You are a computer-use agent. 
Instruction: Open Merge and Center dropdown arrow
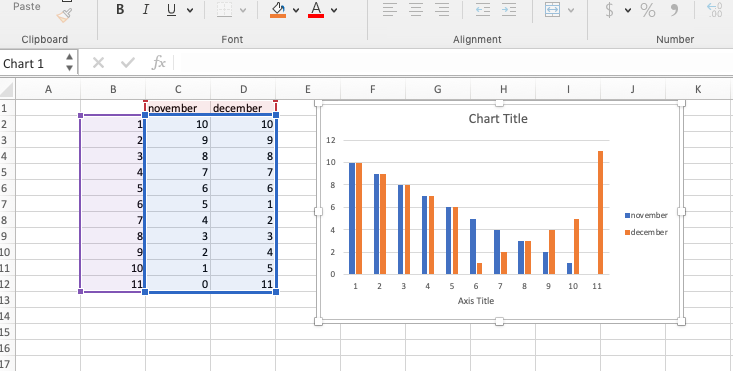(x=571, y=10)
